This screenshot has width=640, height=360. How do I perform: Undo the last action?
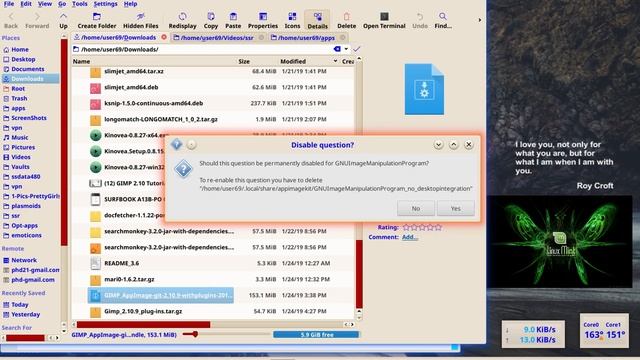coord(420,20)
